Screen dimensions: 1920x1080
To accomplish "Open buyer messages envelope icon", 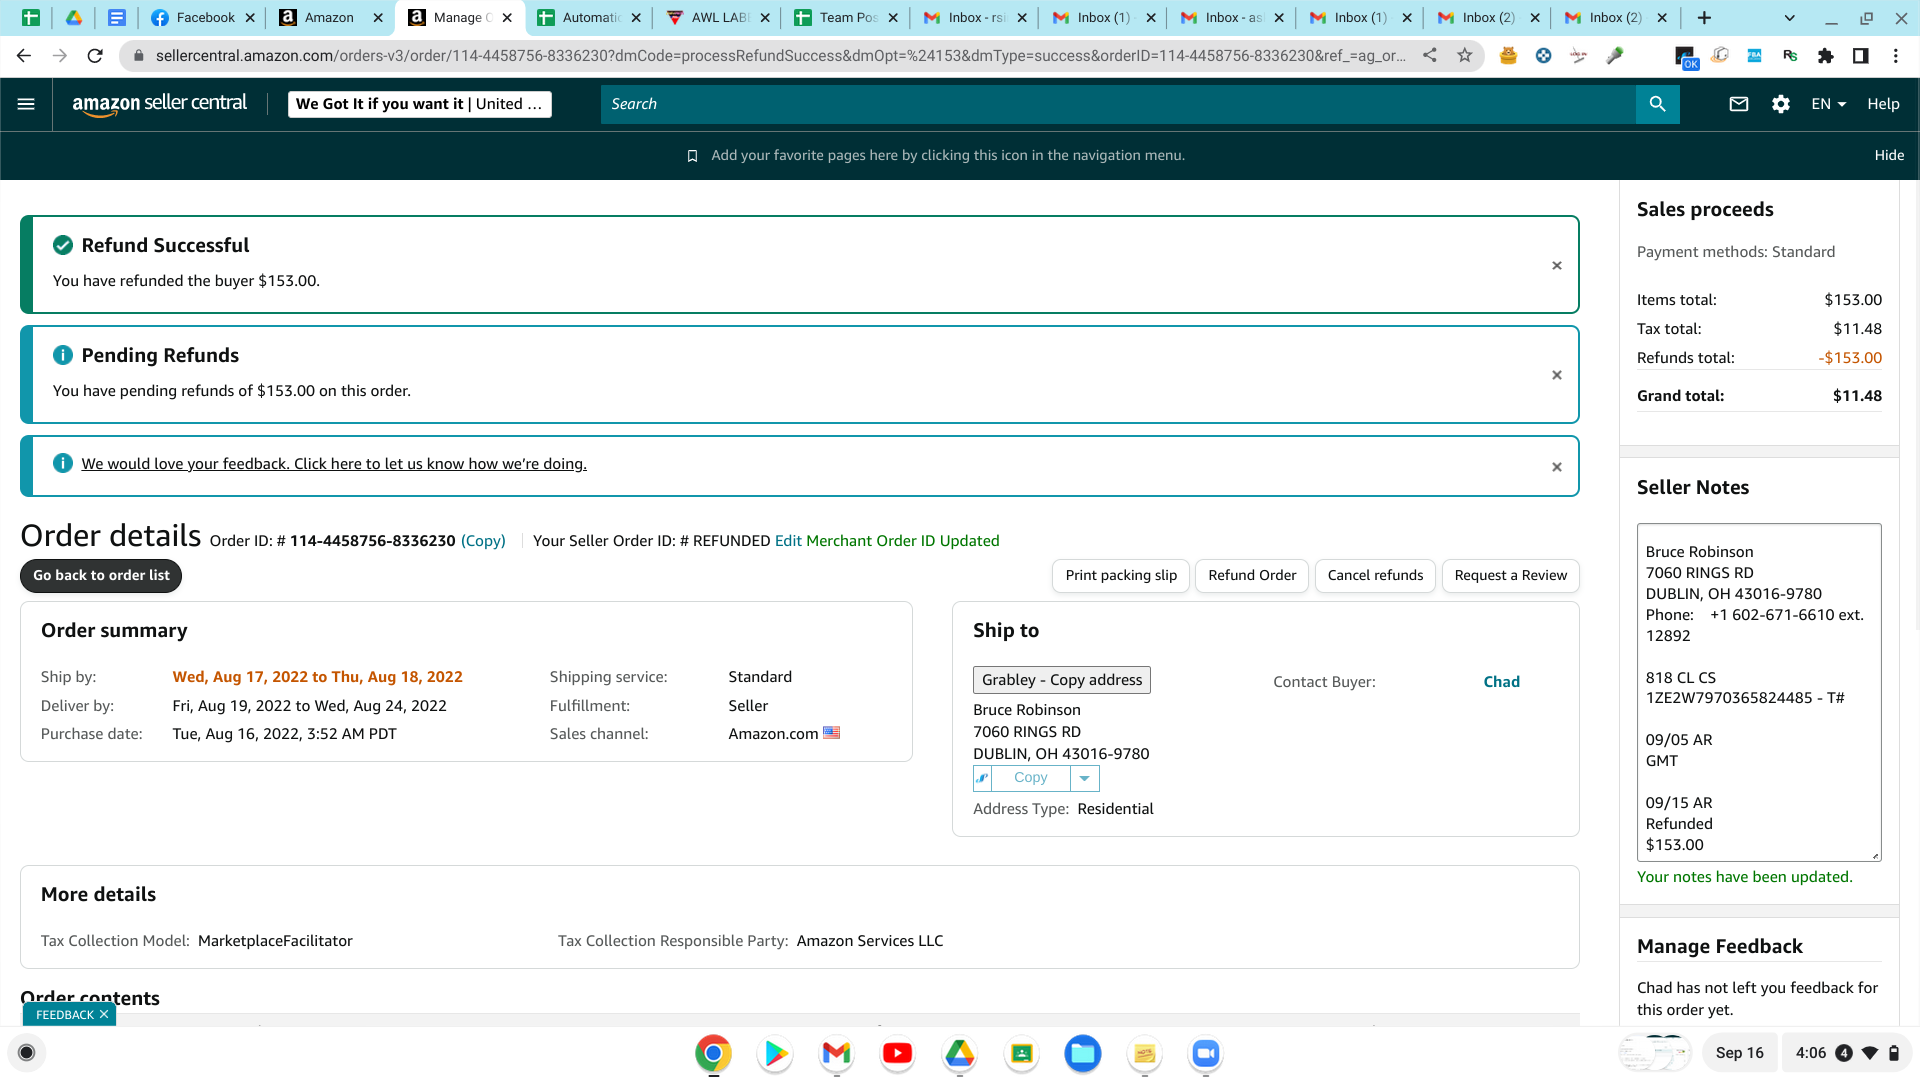I will [1739, 104].
